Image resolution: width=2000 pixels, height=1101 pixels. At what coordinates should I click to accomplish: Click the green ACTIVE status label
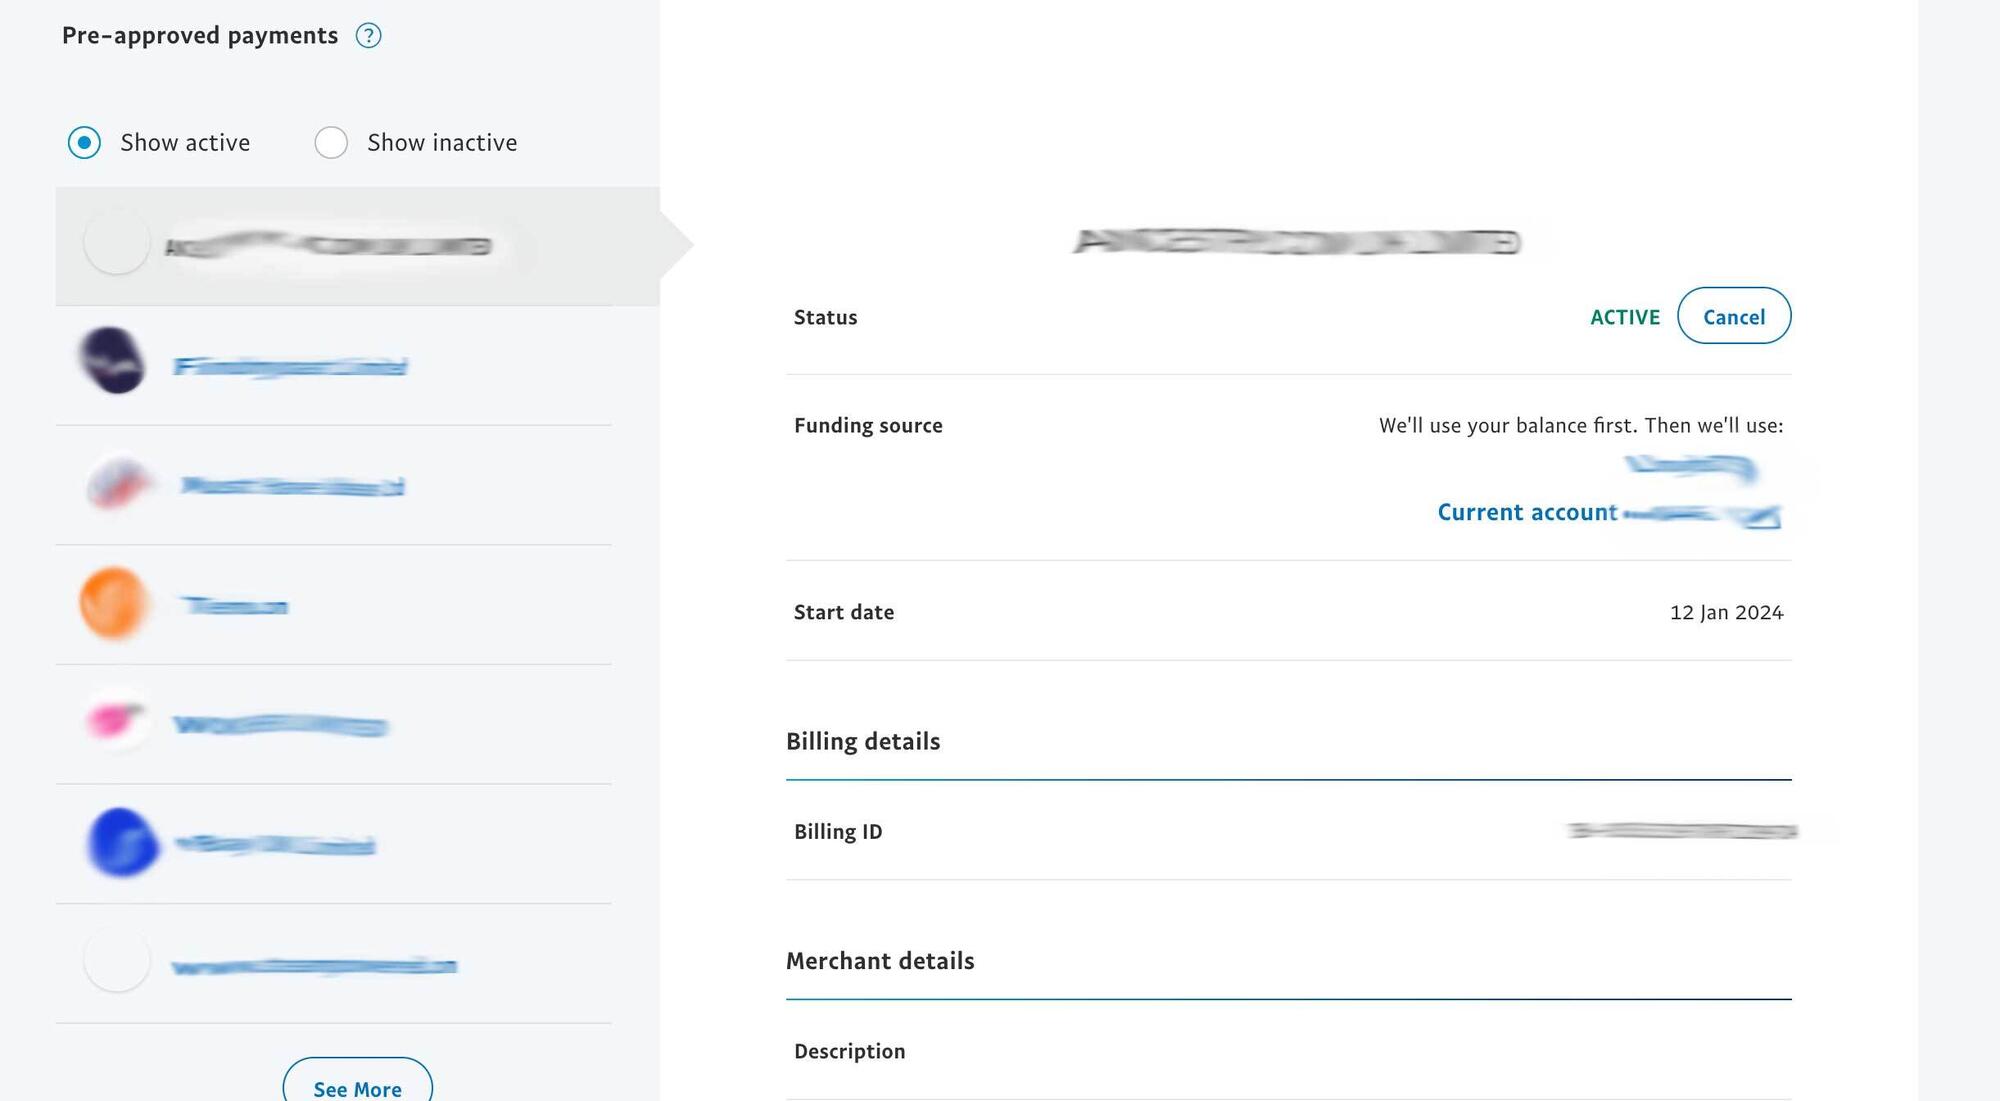(x=1624, y=318)
